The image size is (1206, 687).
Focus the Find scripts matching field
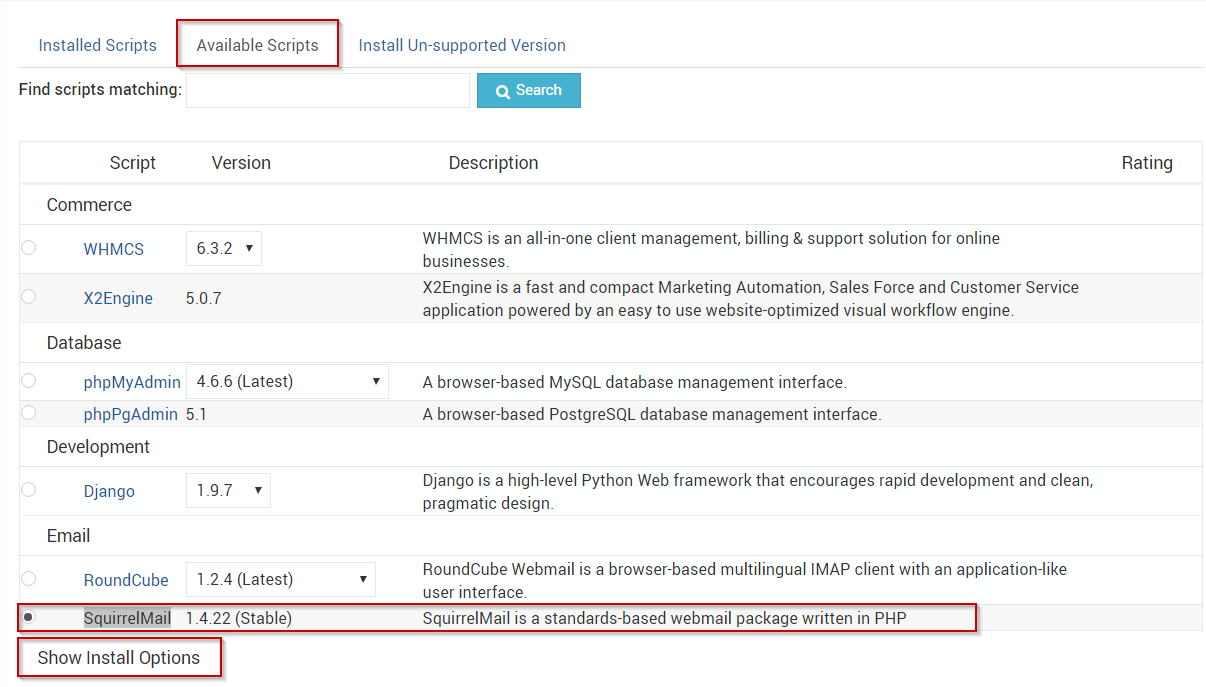(x=328, y=90)
